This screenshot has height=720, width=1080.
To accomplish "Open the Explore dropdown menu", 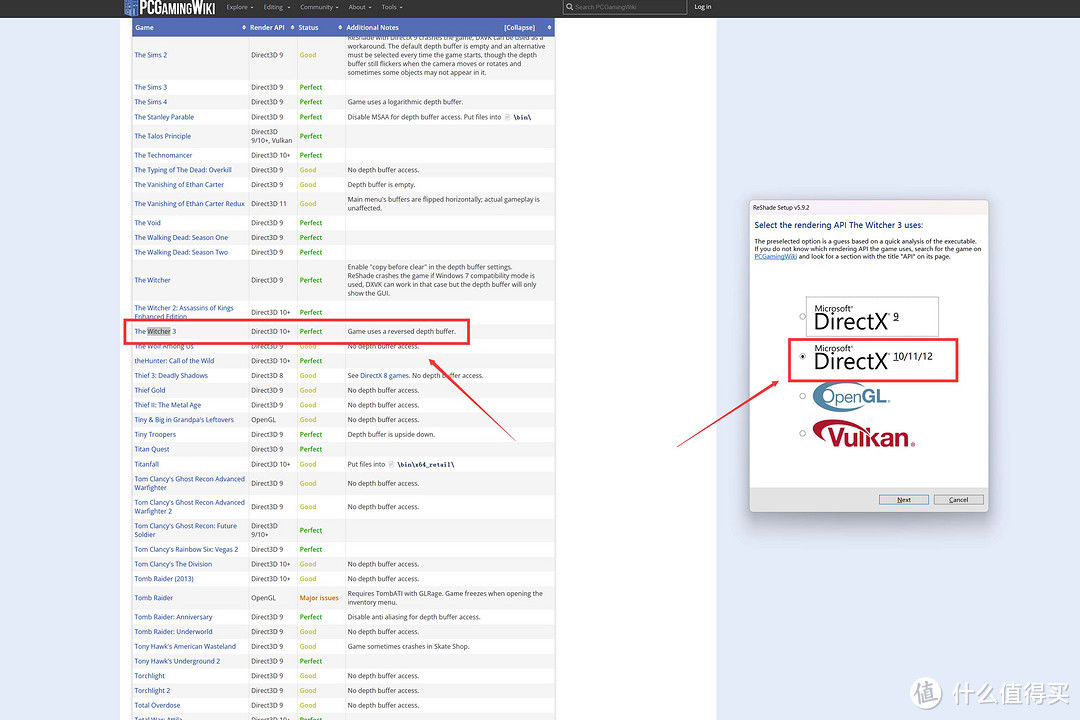I will click(x=240, y=7).
